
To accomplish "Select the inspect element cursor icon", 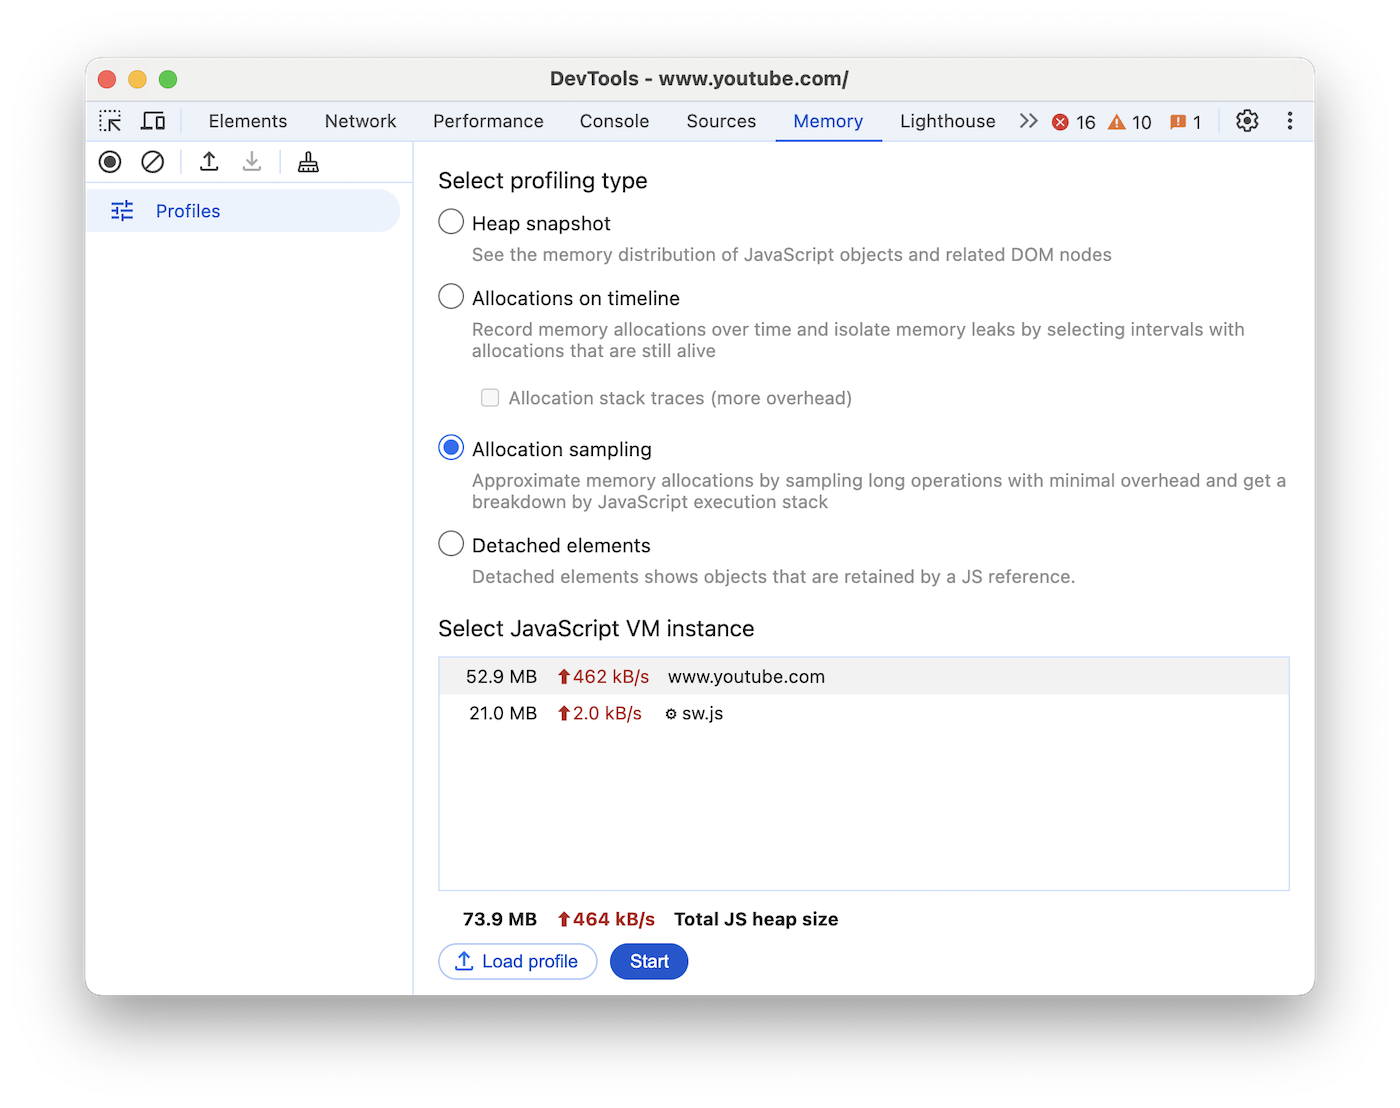I will click(110, 120).
